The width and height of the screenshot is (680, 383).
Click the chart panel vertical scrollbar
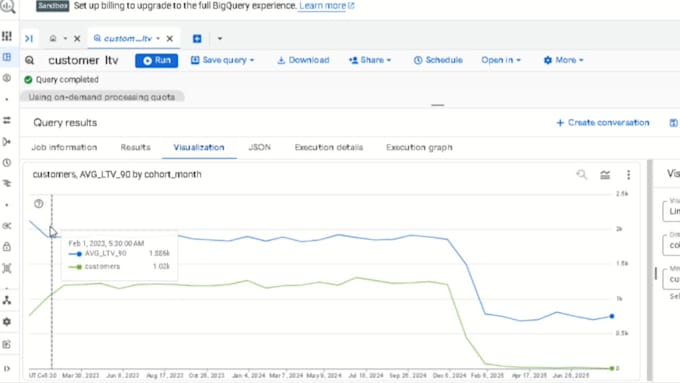[x=650, y=270]
